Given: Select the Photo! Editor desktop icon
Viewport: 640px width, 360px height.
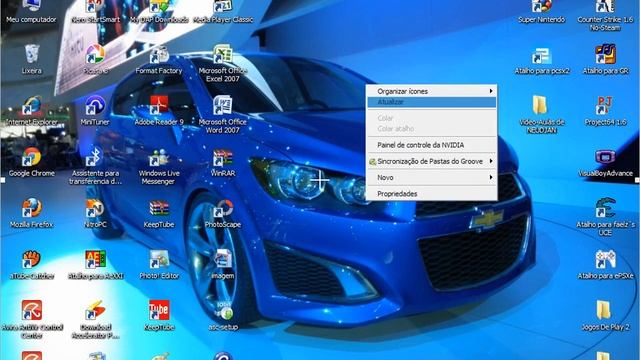Looking at the screenshot, I should (159, 260).
